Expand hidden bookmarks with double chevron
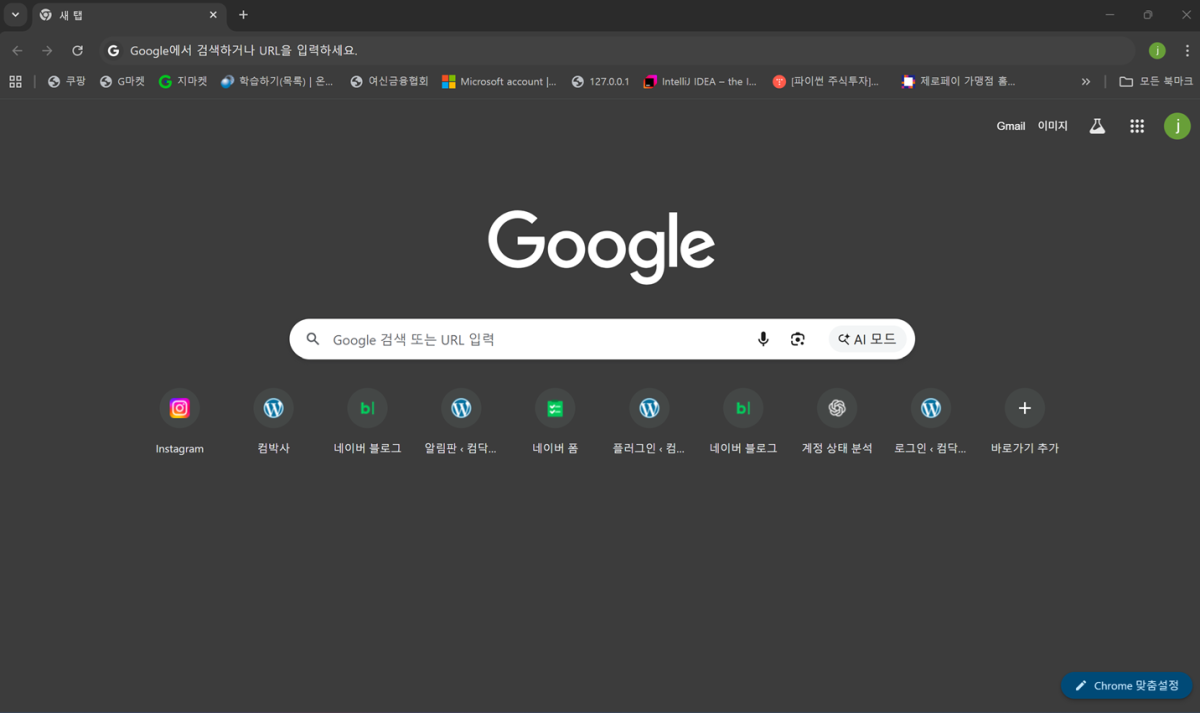 (x=1086, y=82)
